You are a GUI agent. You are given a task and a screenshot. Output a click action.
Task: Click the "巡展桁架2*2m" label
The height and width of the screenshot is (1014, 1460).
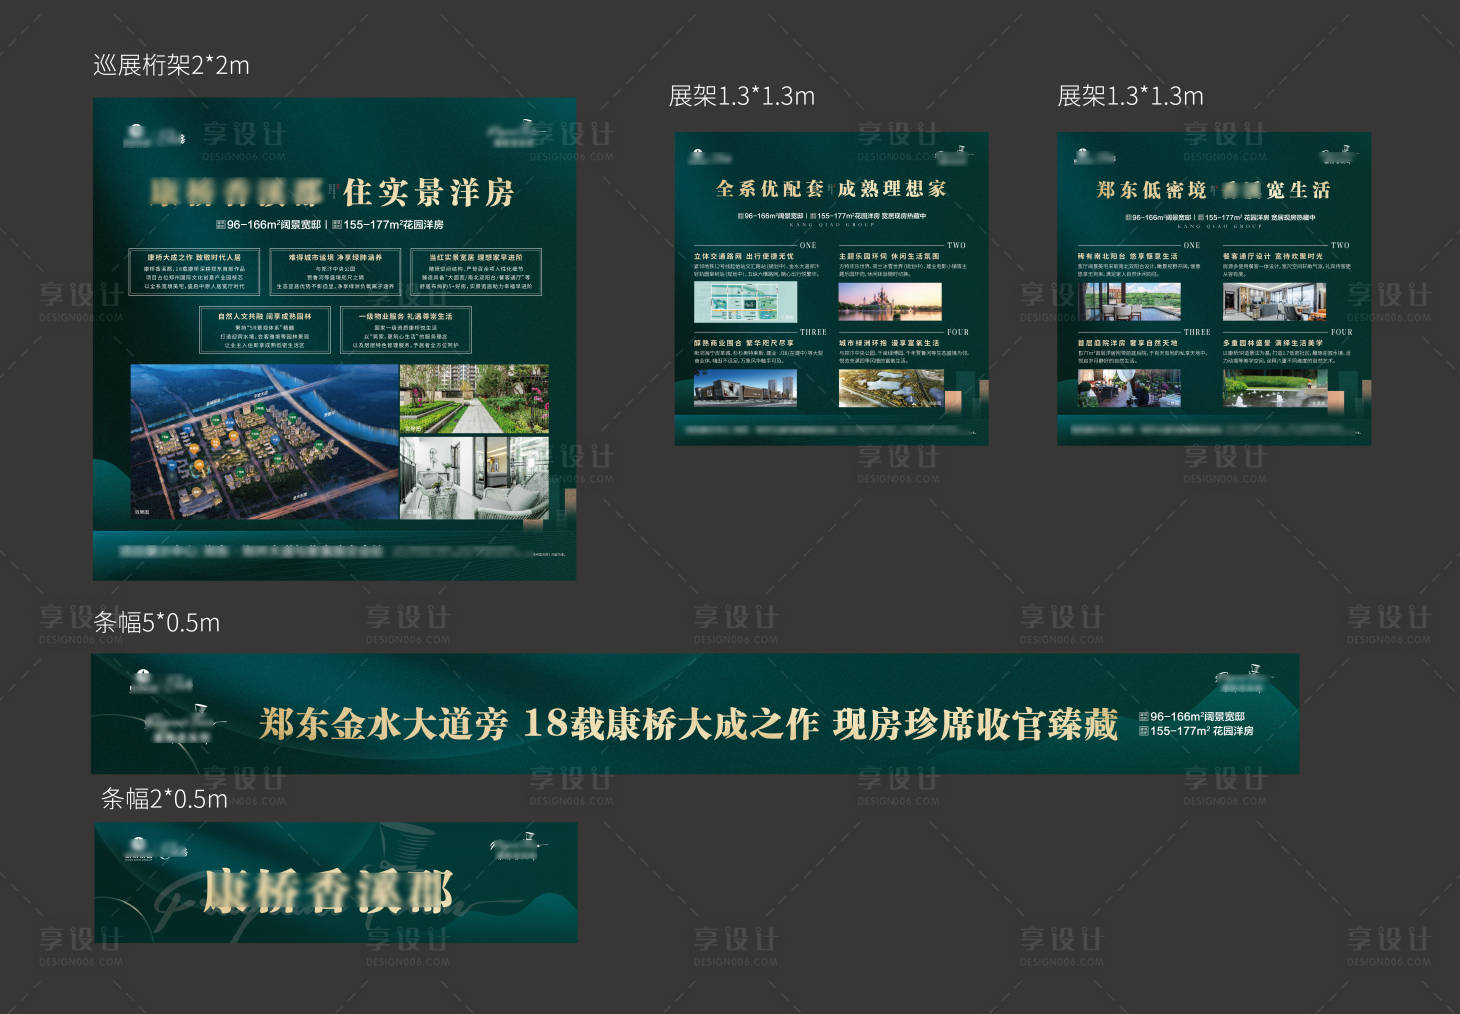(x=171, y=65)
